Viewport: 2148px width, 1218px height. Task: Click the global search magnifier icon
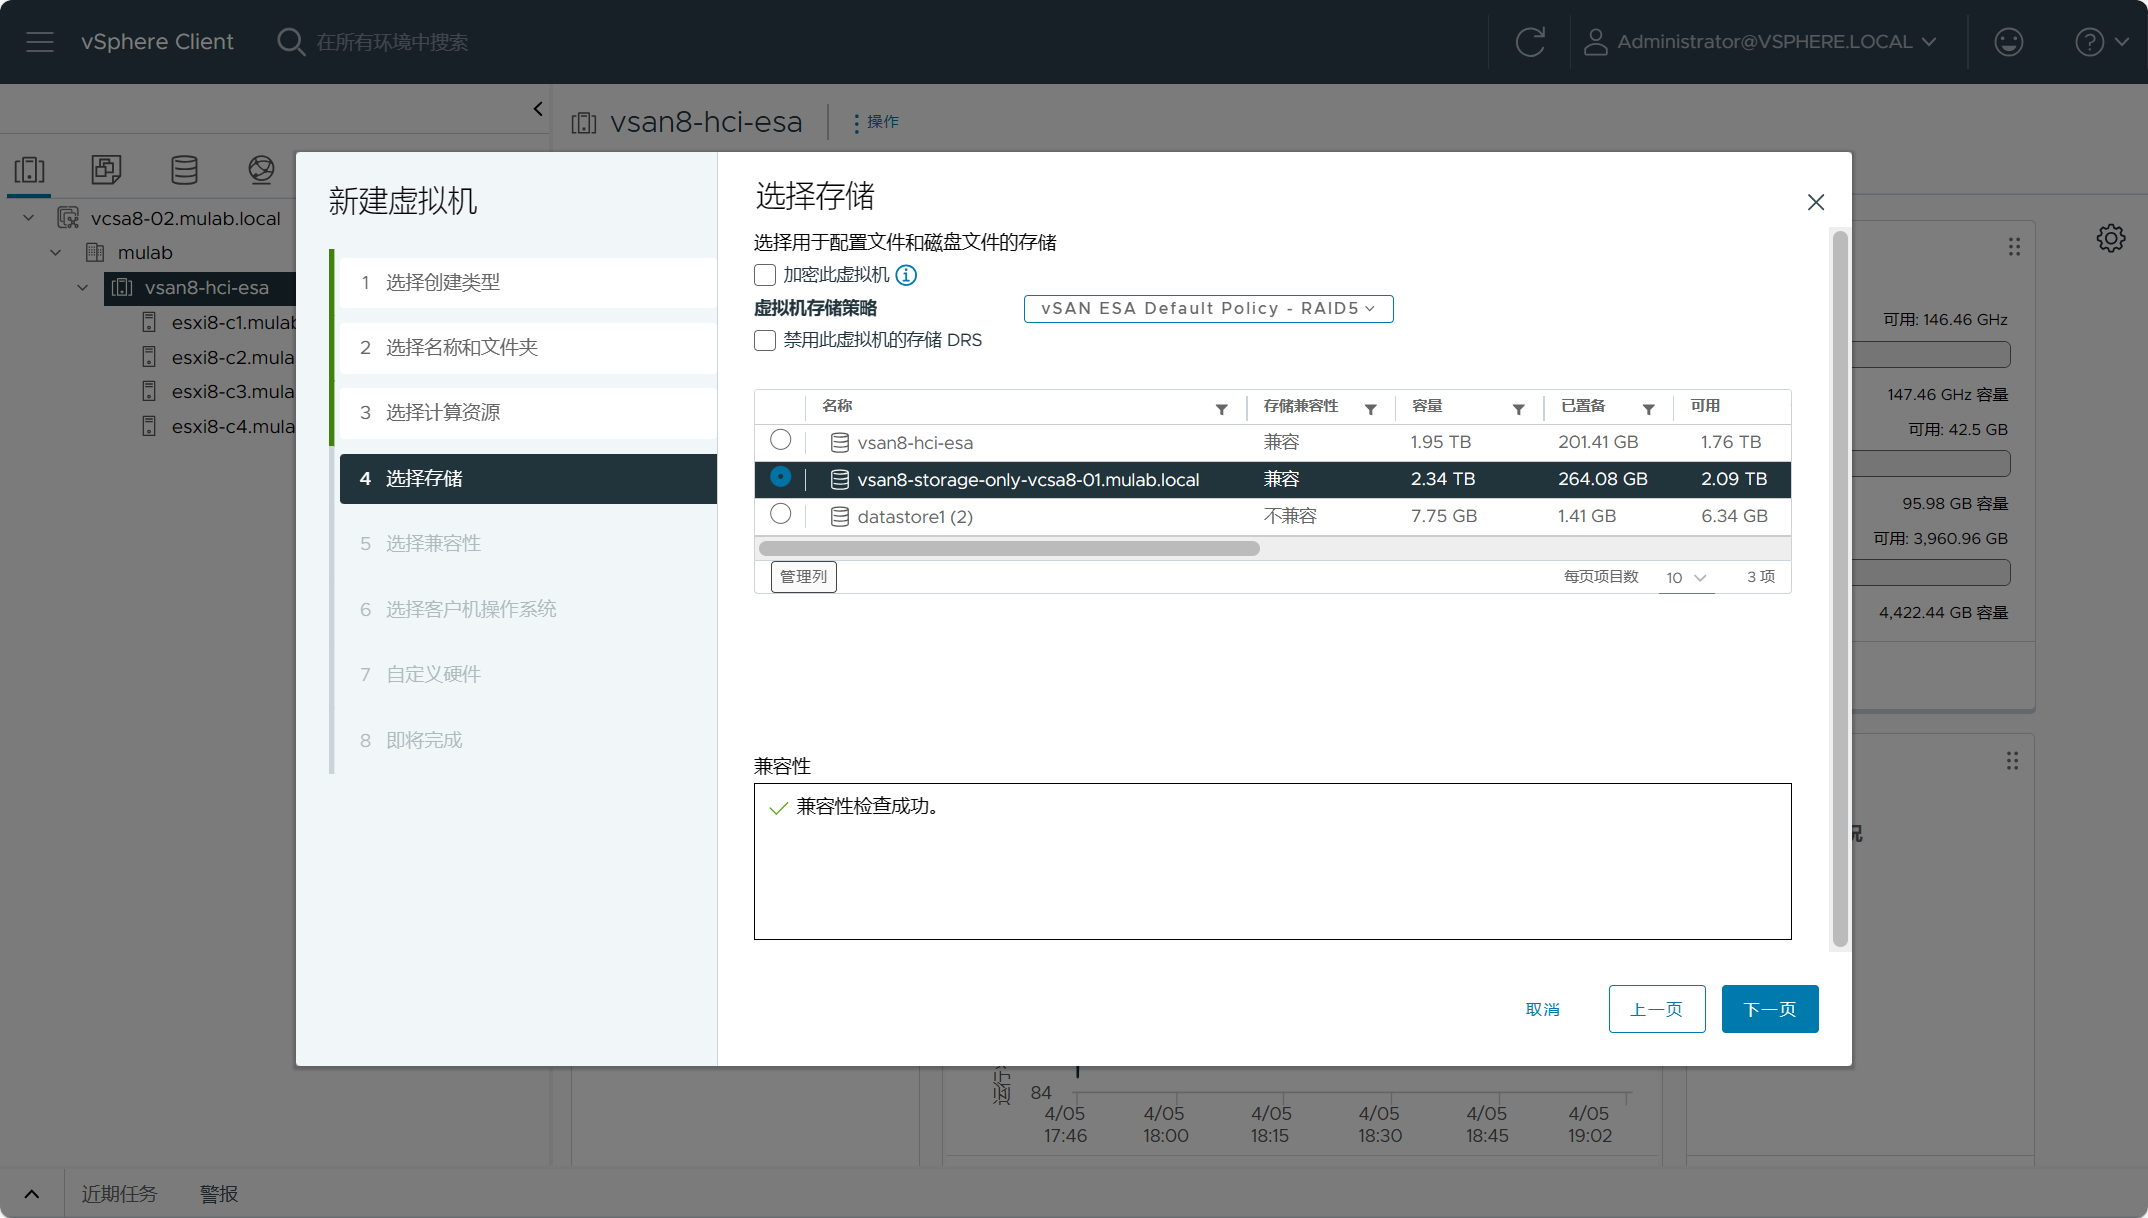(x=290, y=42)
